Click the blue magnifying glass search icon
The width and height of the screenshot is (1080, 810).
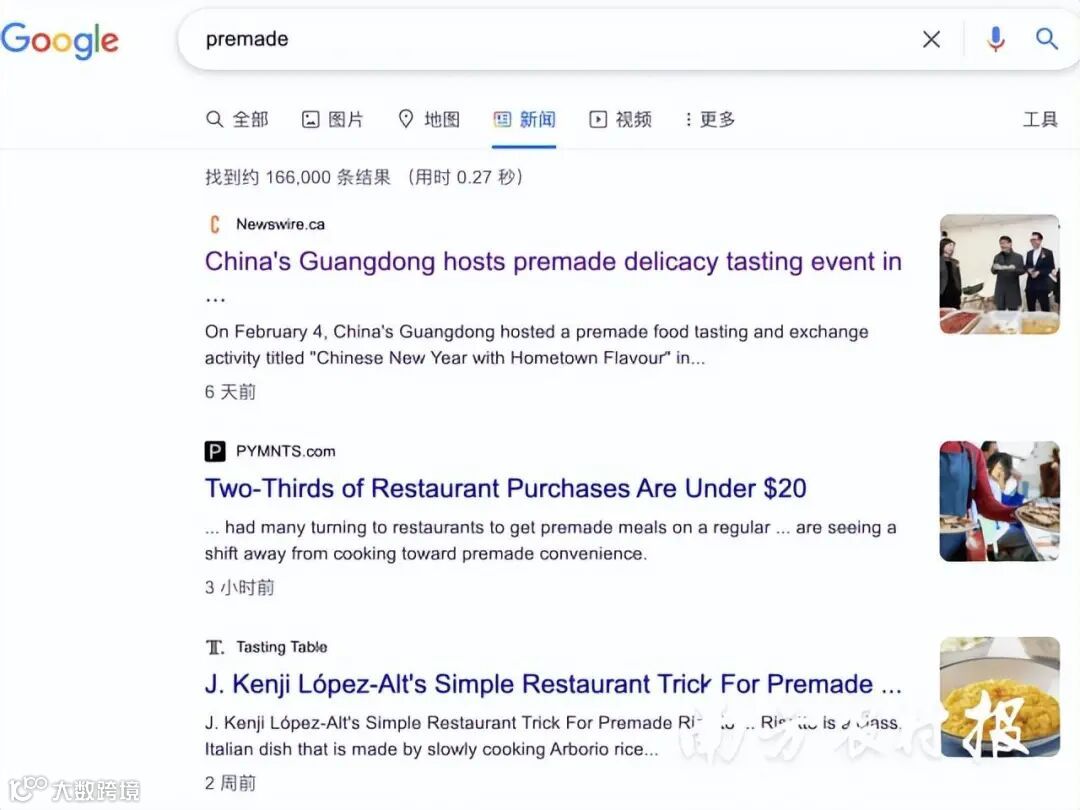click(1046, 39)
